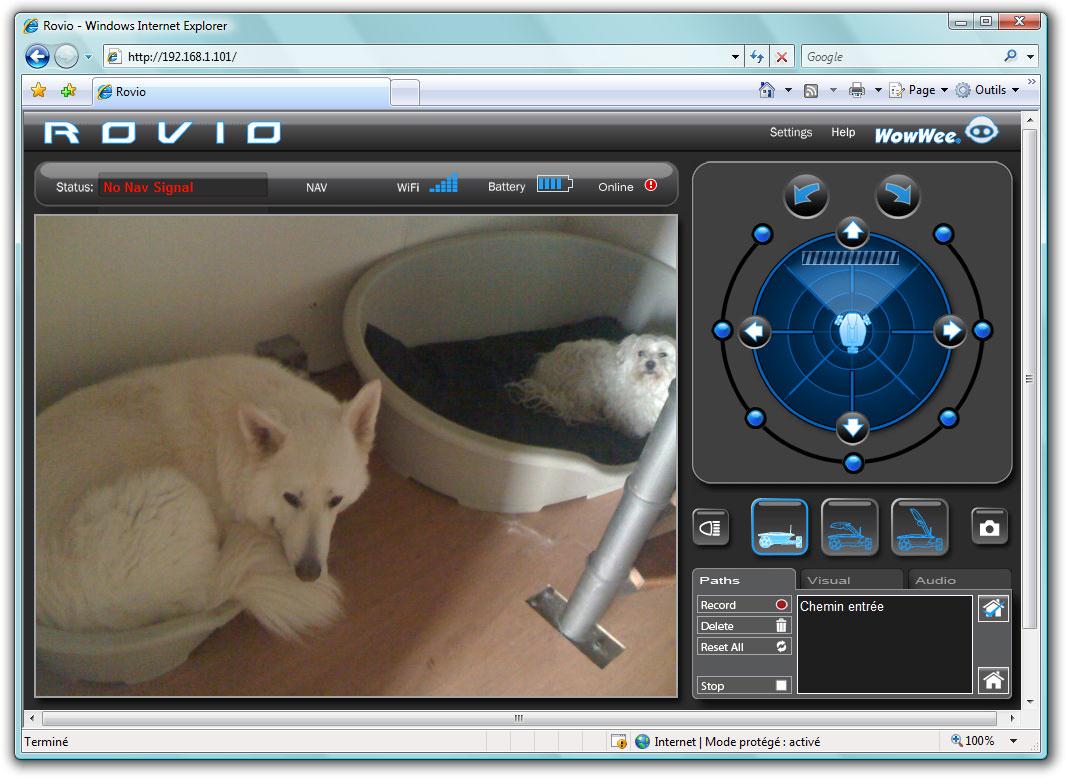Open the Page menu
This screenshot has height=778, width=1066.
[918, 90]
